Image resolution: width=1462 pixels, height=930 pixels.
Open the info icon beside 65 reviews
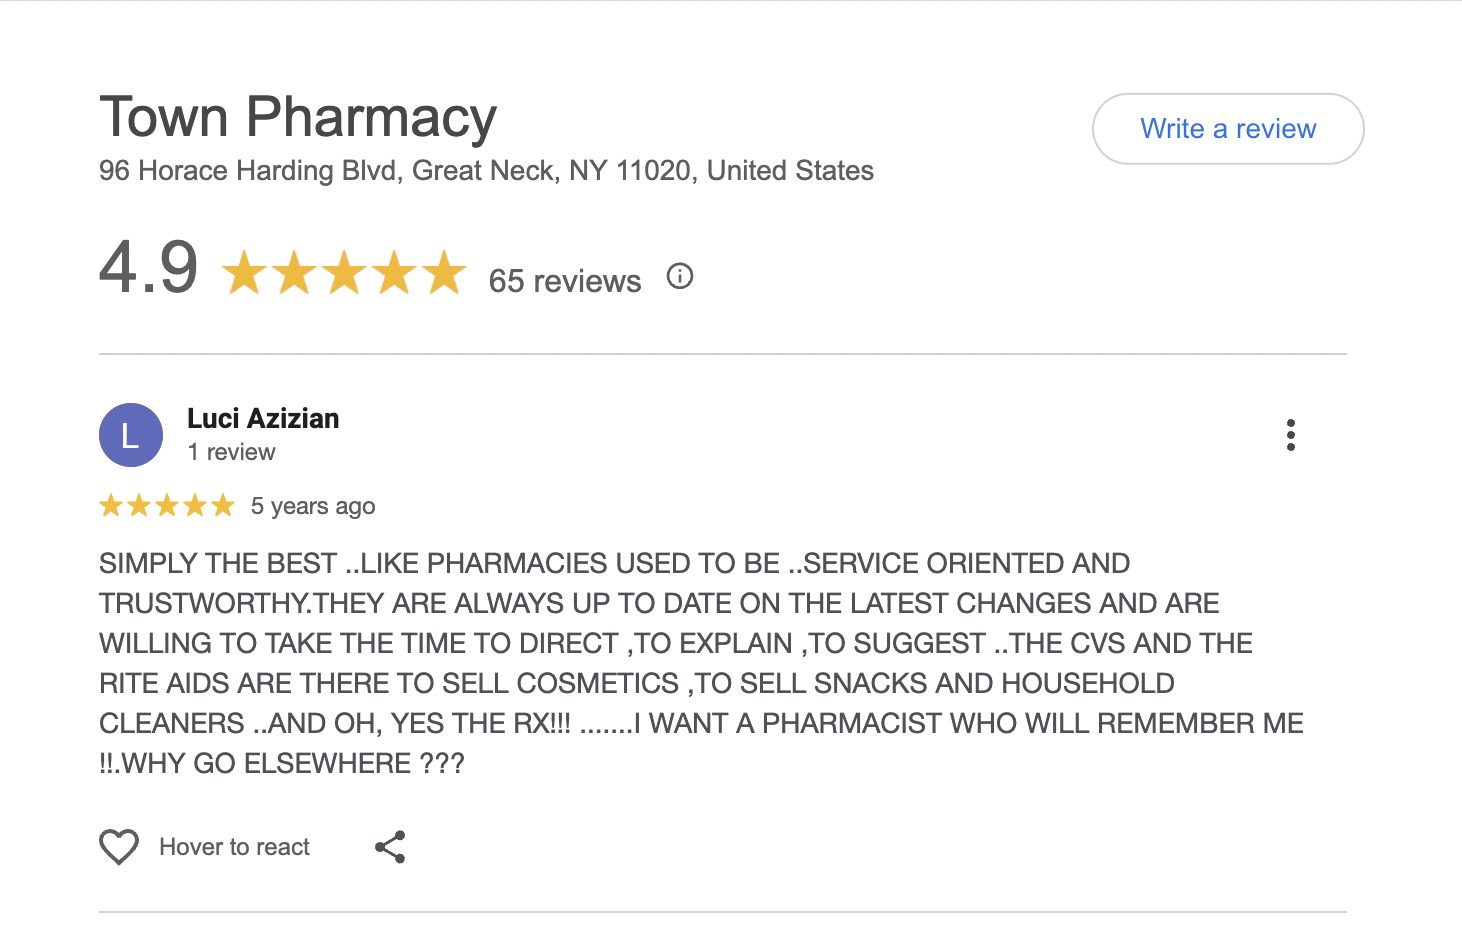[680, 277]
